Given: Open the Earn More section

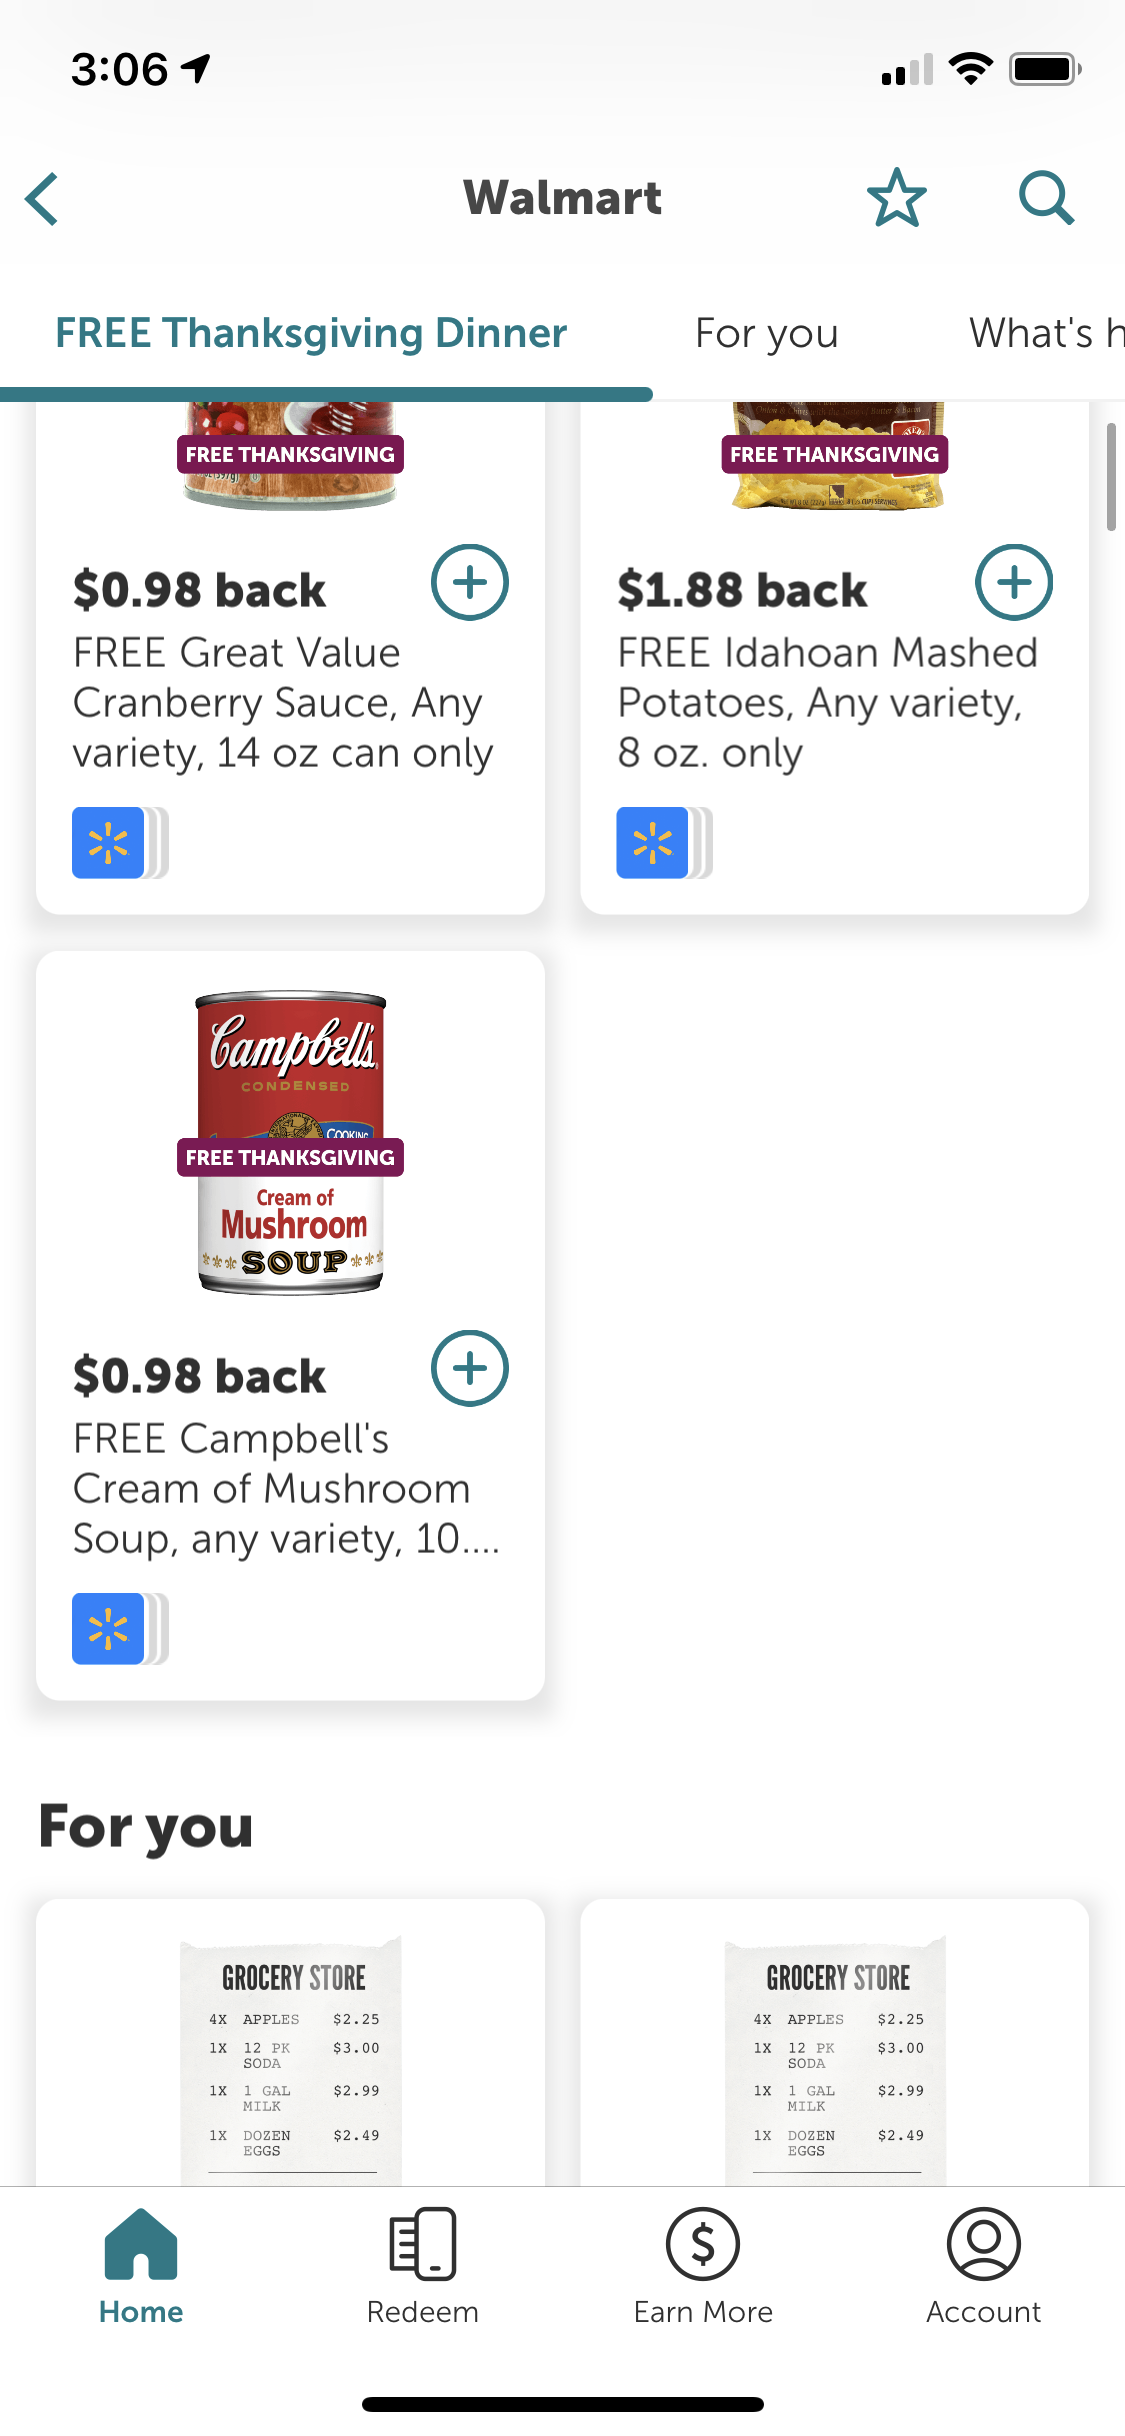Looking at the screenshot, I should (703, 2266).
